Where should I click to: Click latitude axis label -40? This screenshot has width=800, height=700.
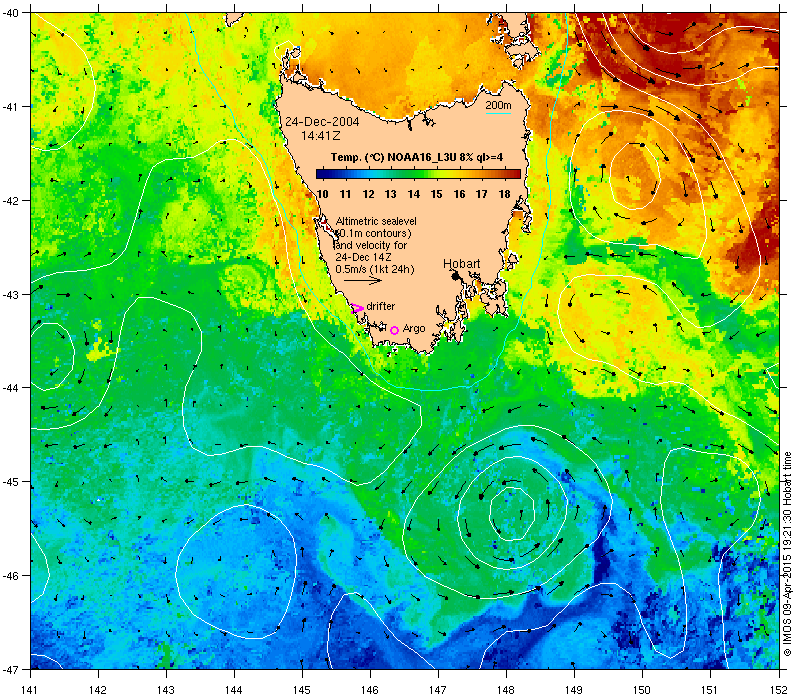(x=10, y=13)
